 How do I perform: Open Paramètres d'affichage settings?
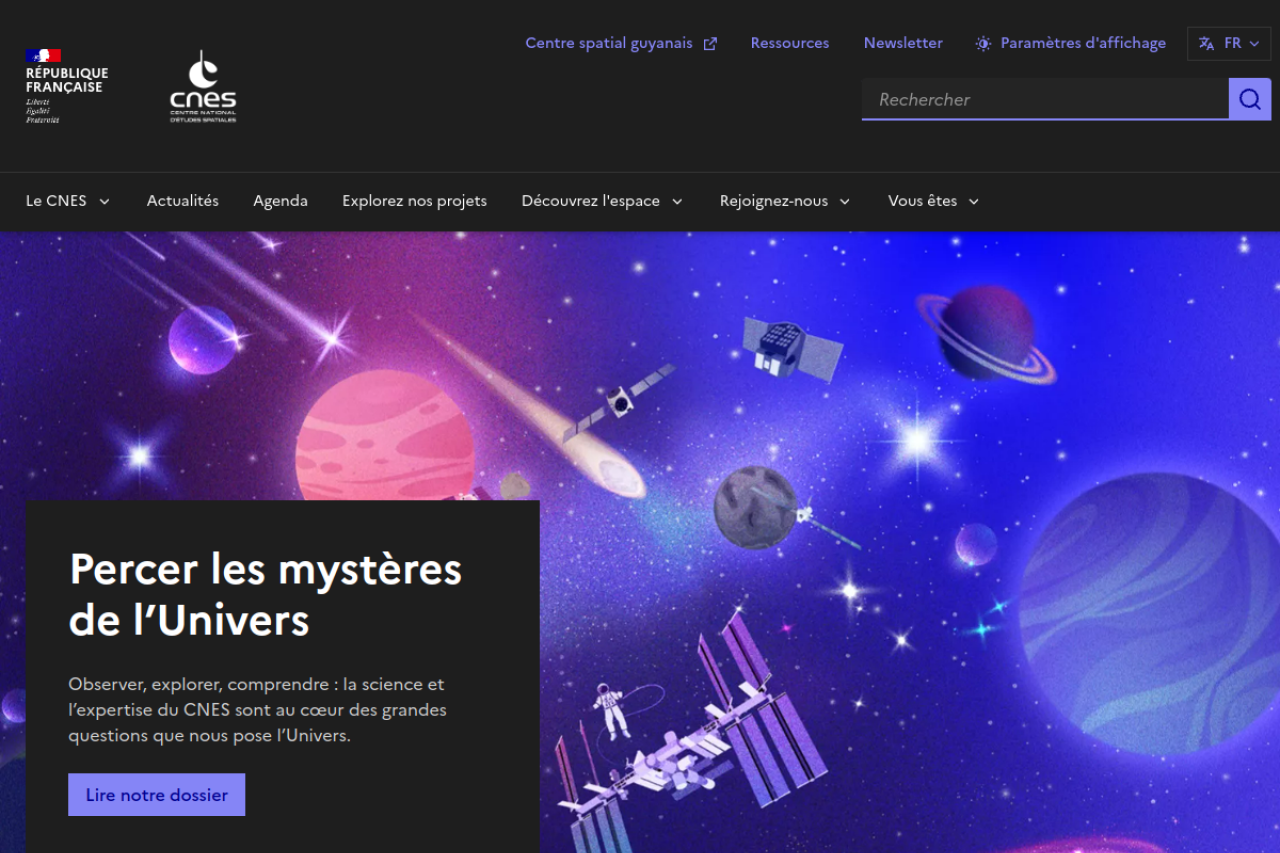(x=1071, y=43)
